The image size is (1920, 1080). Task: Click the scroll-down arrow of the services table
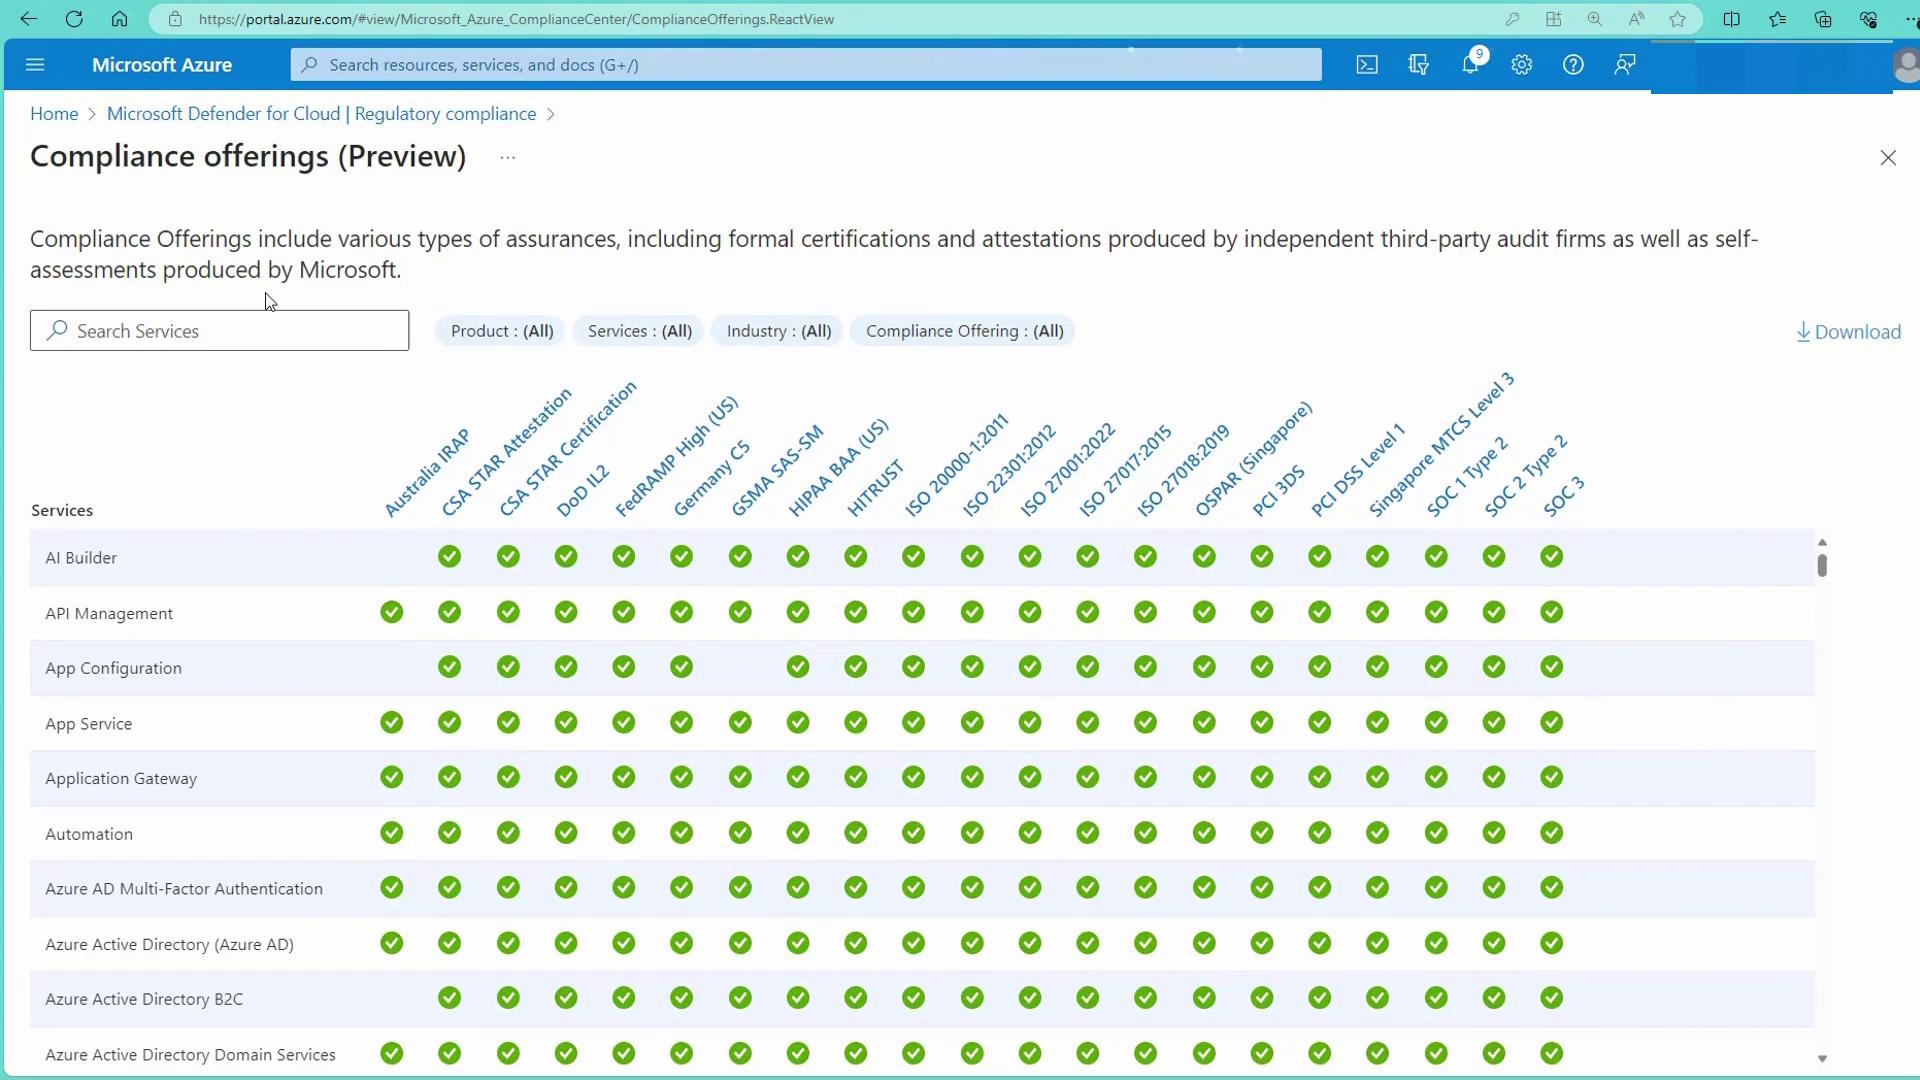click(1822, 1058)
